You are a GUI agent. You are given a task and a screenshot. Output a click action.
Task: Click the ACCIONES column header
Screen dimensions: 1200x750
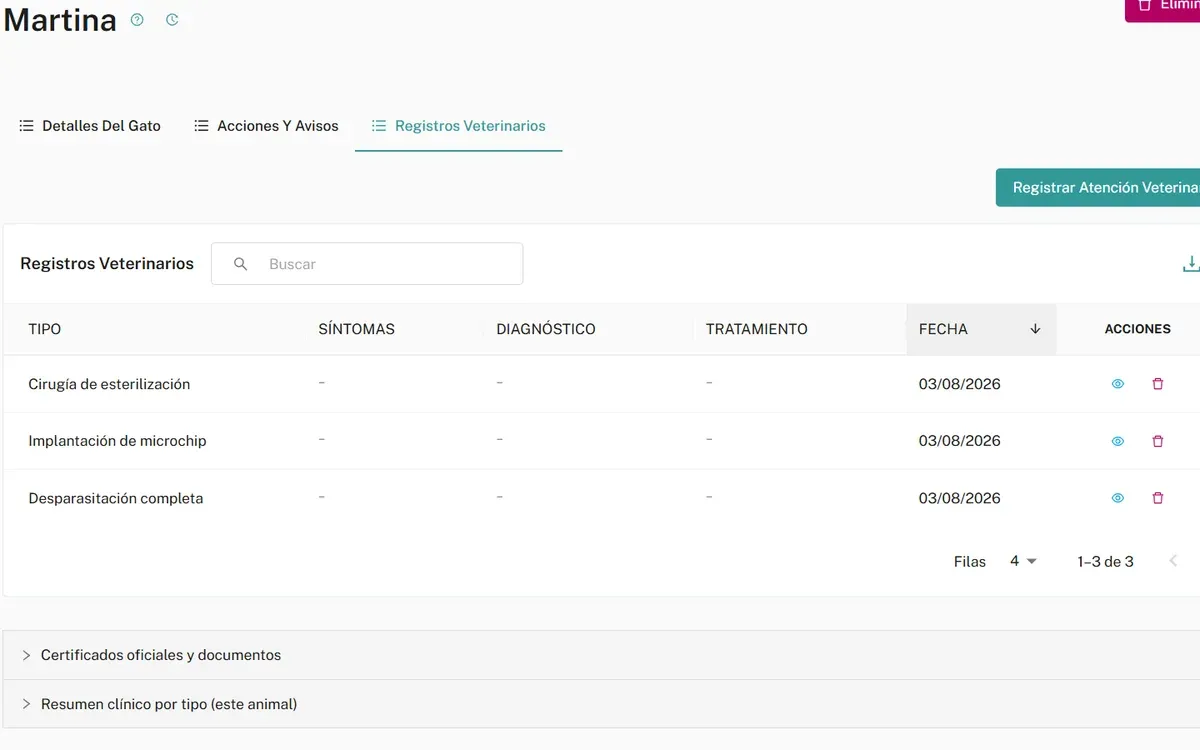[1138, 329]
